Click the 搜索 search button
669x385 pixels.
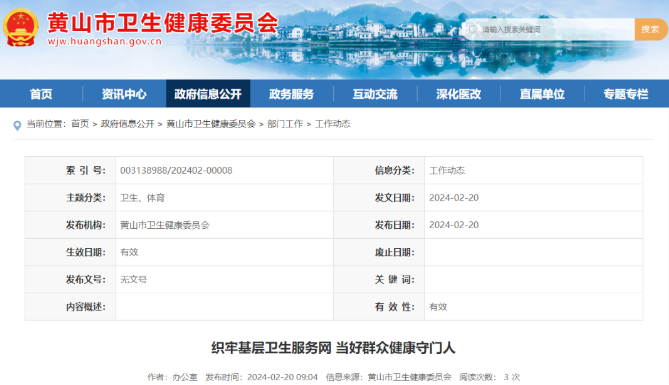click(650, 29)
